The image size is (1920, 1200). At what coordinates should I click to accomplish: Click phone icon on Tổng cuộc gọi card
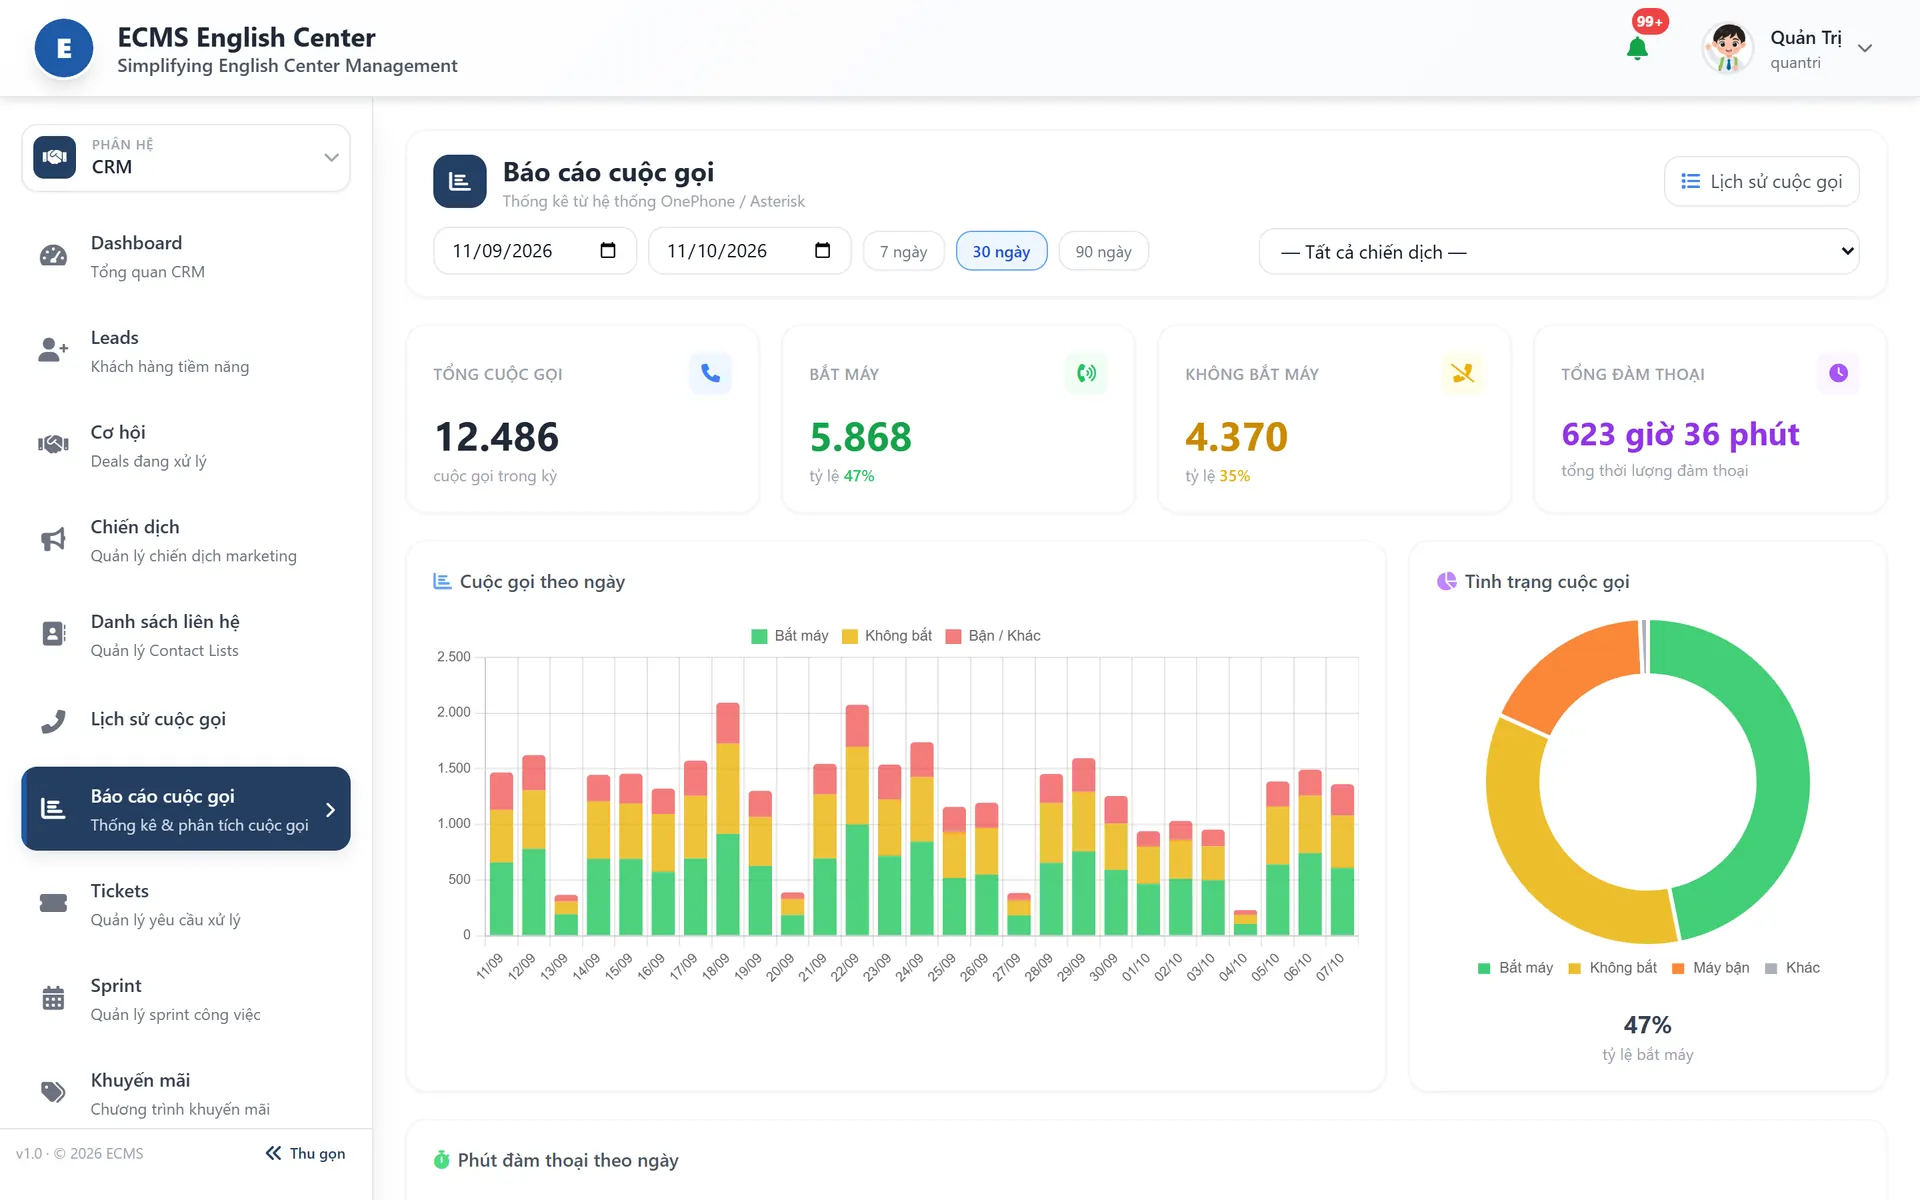pos(710,373)
